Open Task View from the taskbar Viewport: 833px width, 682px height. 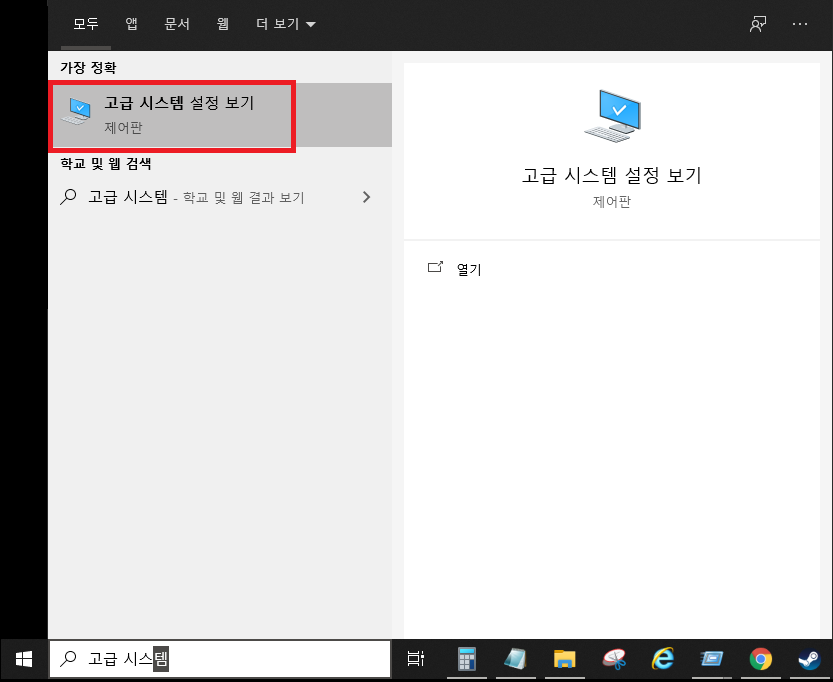415,659
